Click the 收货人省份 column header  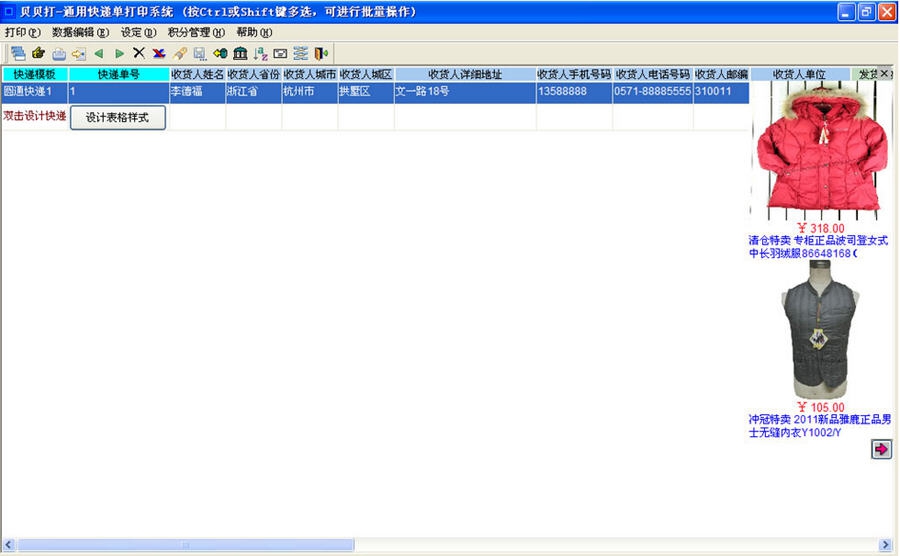253,74
